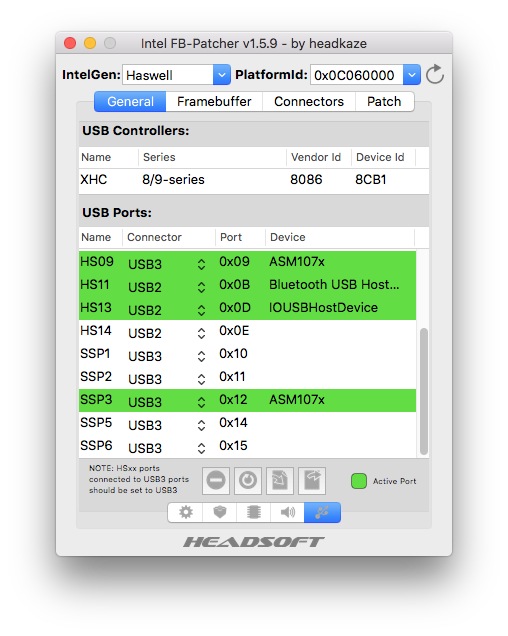
Task: Click the Device Id column header
Action: click(x=383, y=157)
